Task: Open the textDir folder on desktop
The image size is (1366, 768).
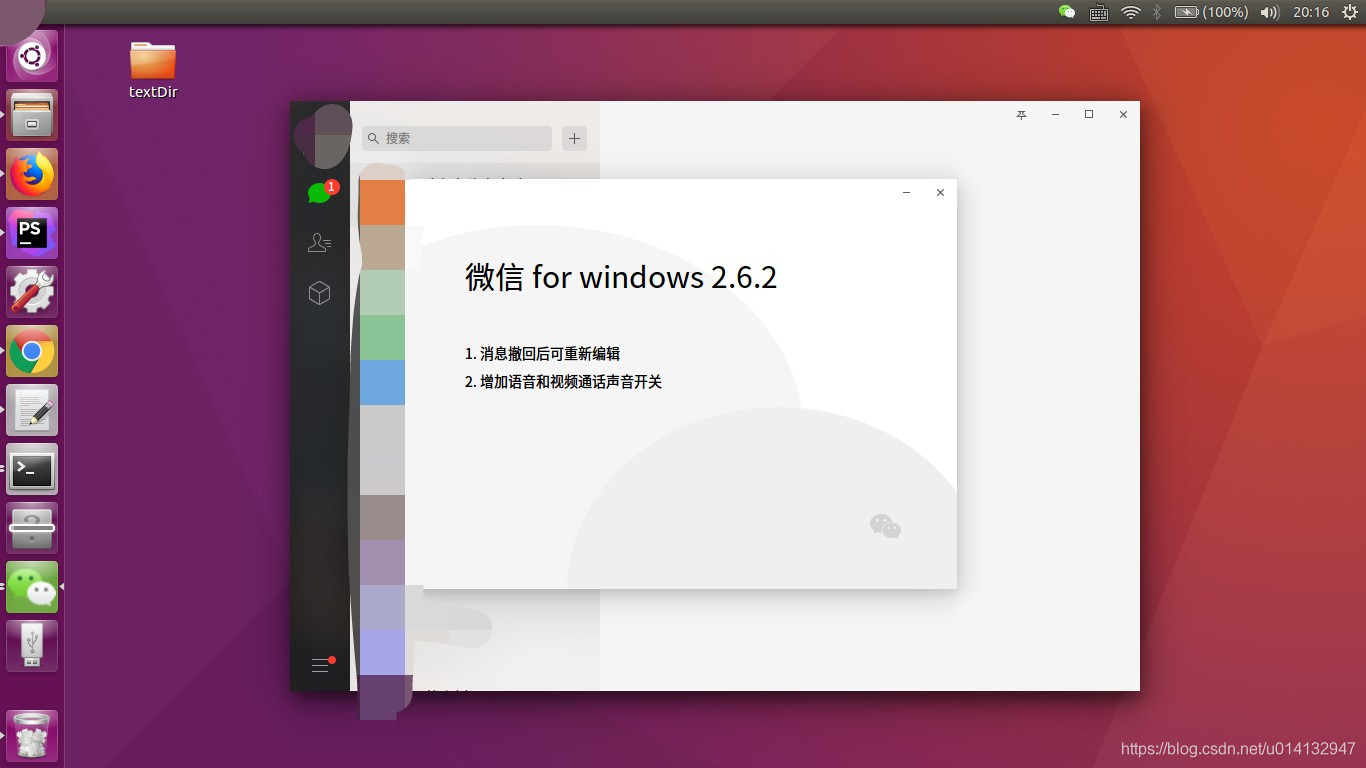Action: coord(153,69)
